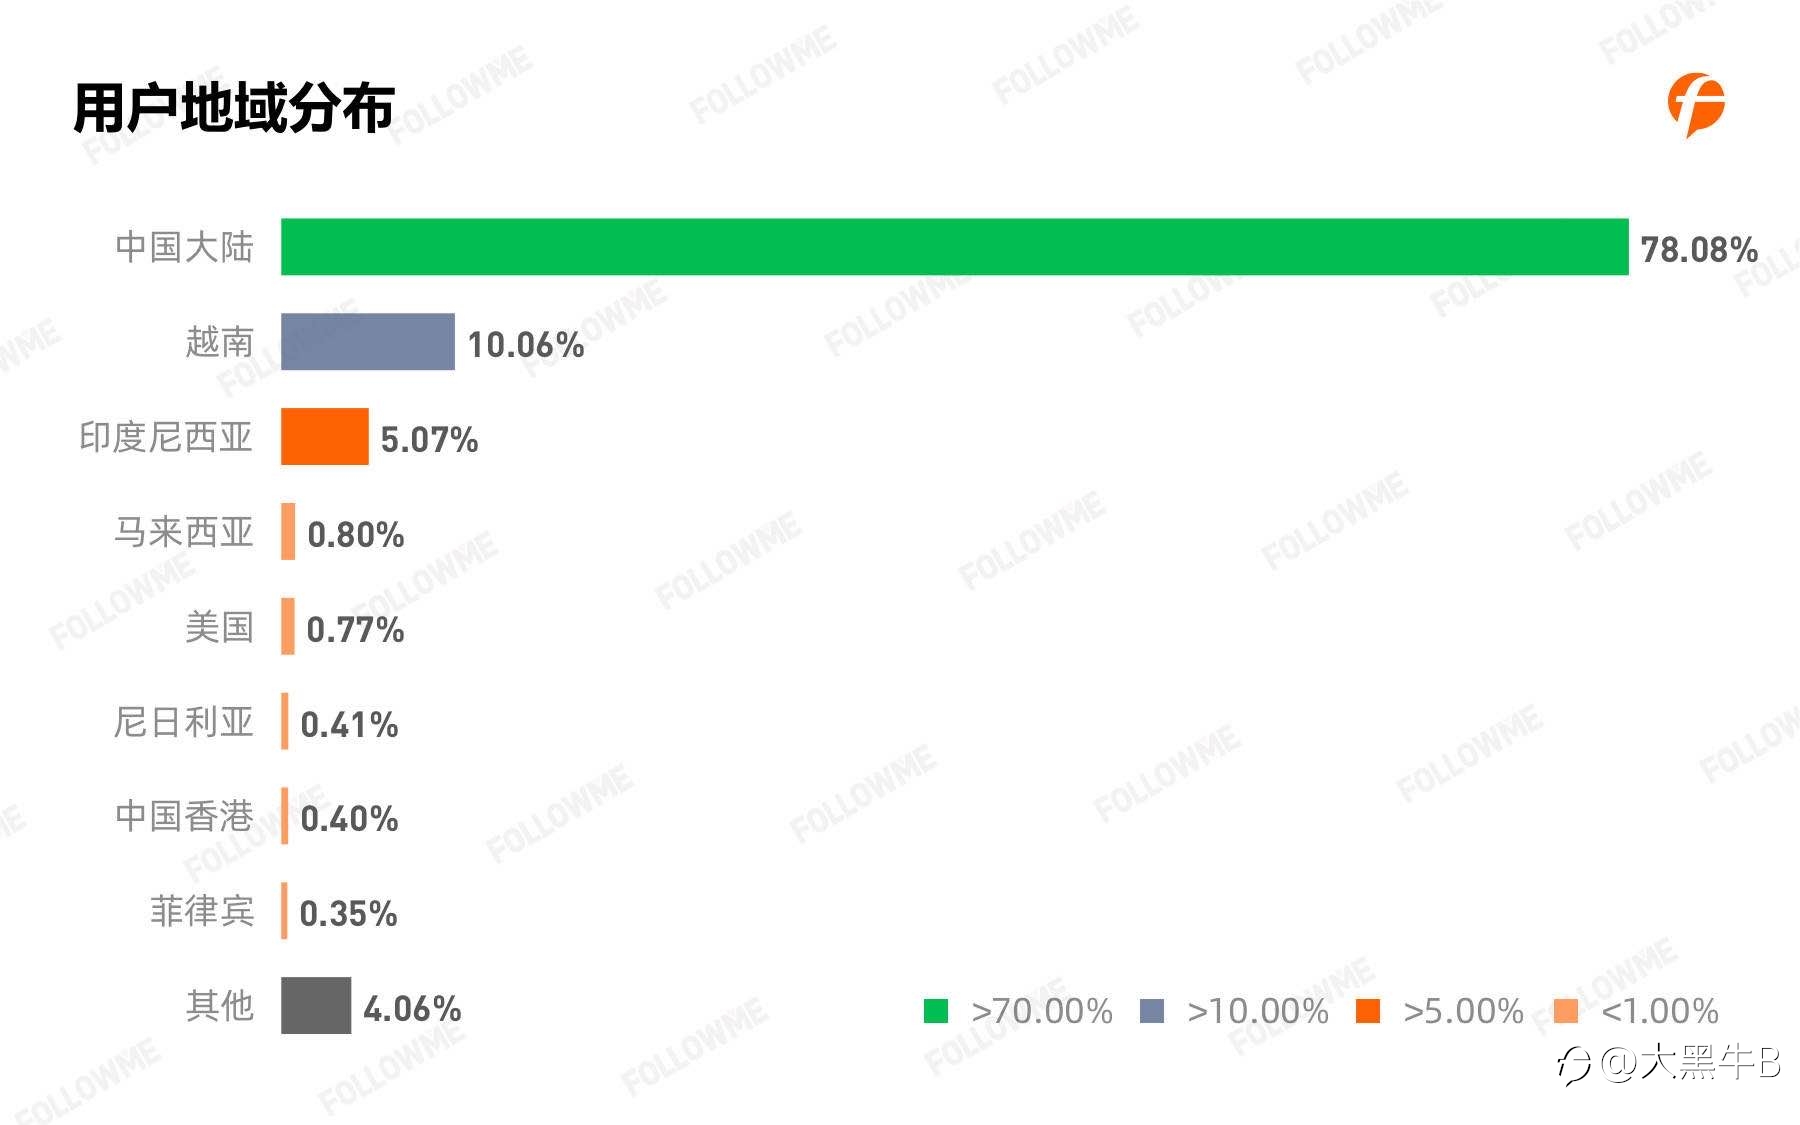Click the 4.06% value label
1800x1125 pixels.
[412, 1009]
